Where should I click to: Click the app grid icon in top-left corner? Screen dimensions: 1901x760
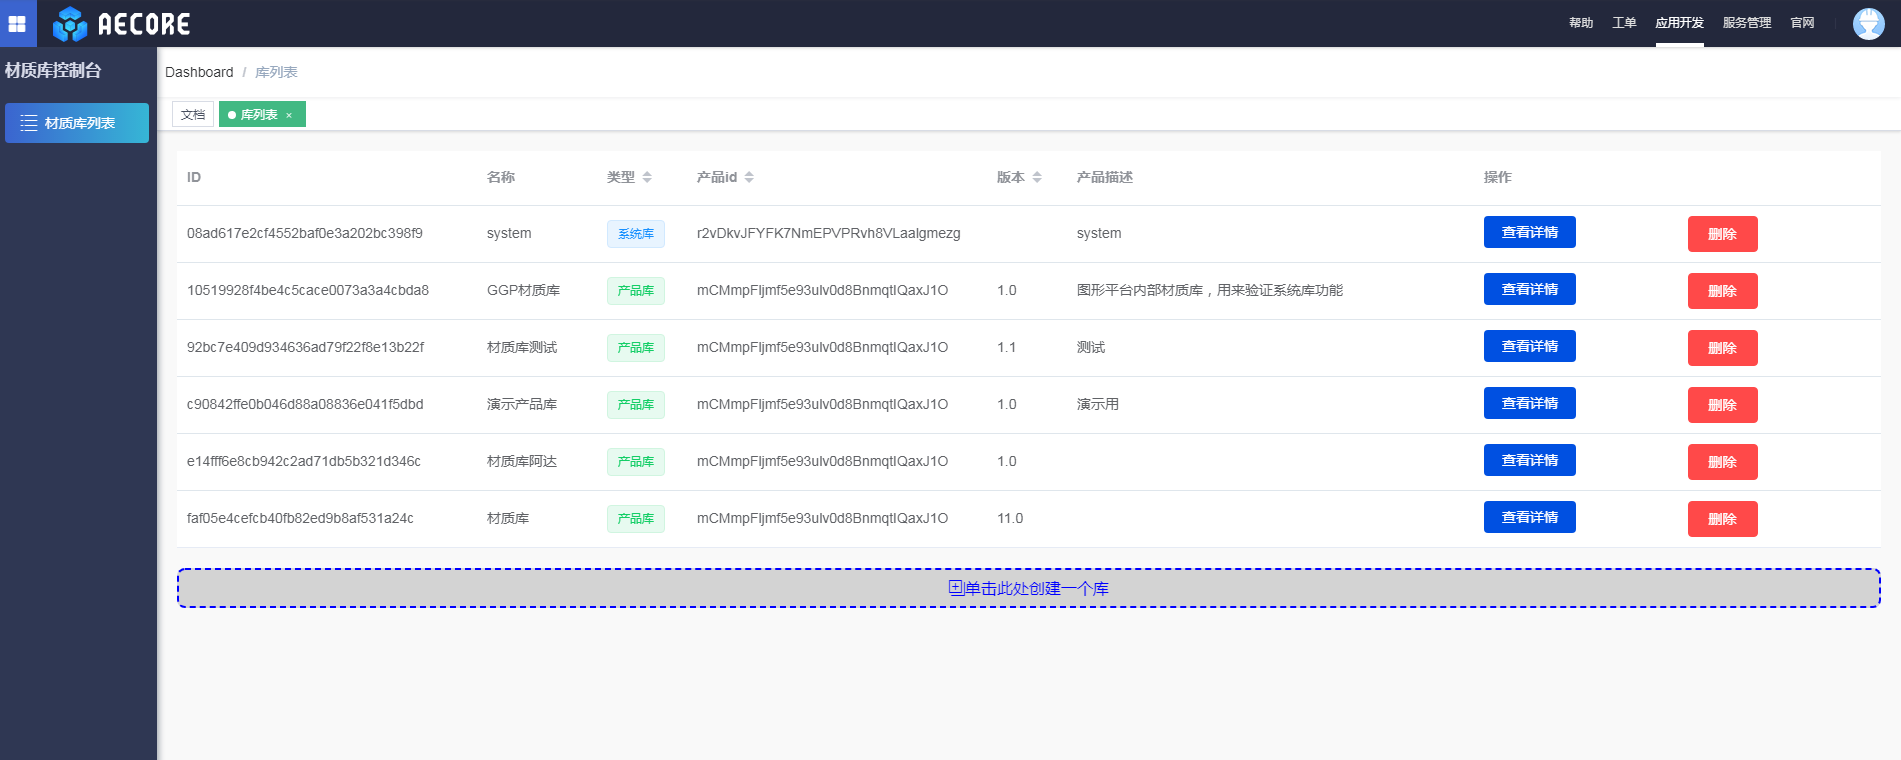point(17,23)
